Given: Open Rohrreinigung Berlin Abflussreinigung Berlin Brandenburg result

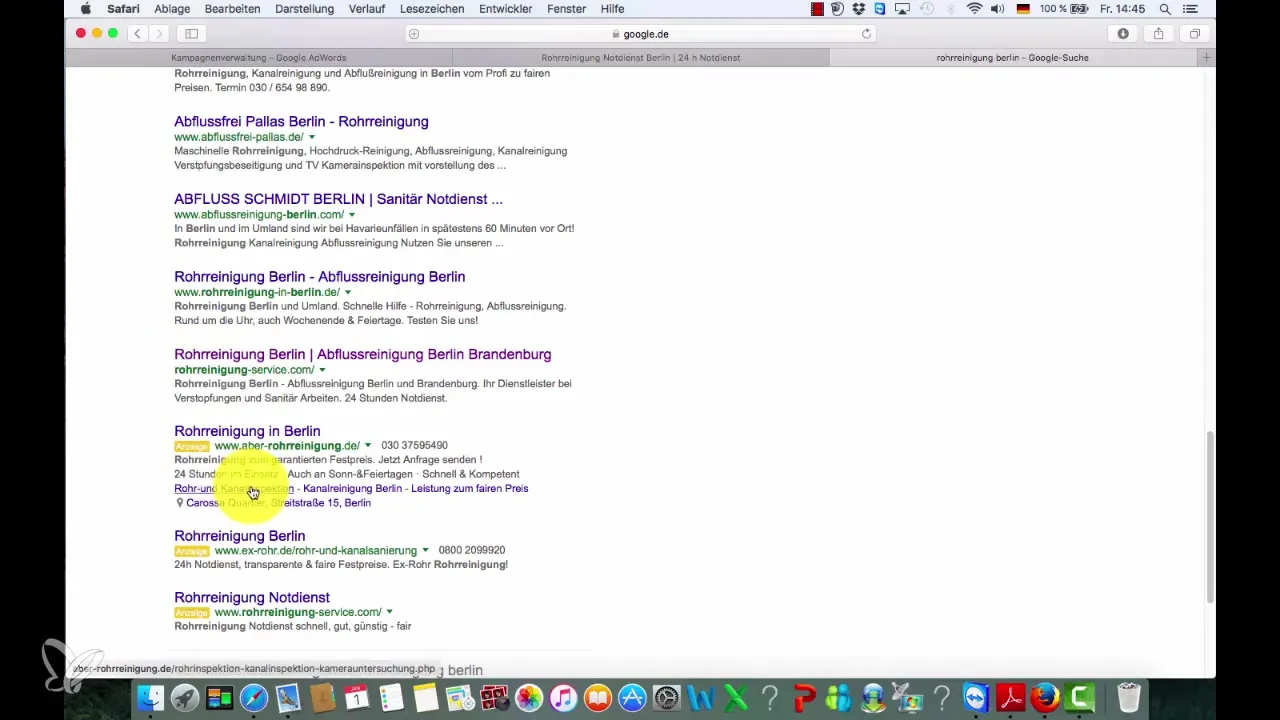Looking at the screenshot, I should (362, 354).
